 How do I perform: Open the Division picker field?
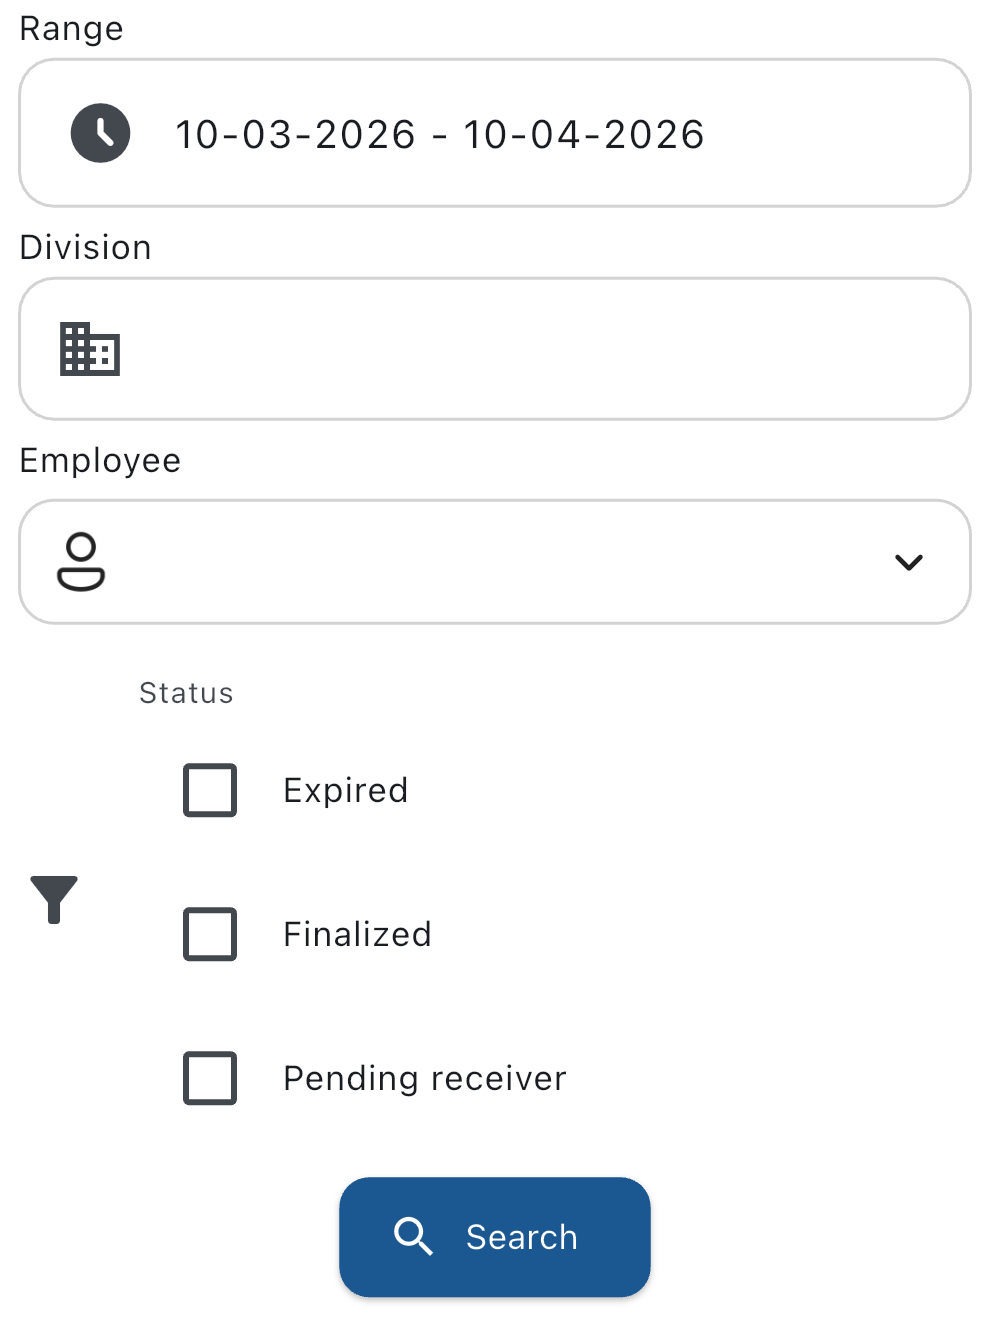(494, 349)
